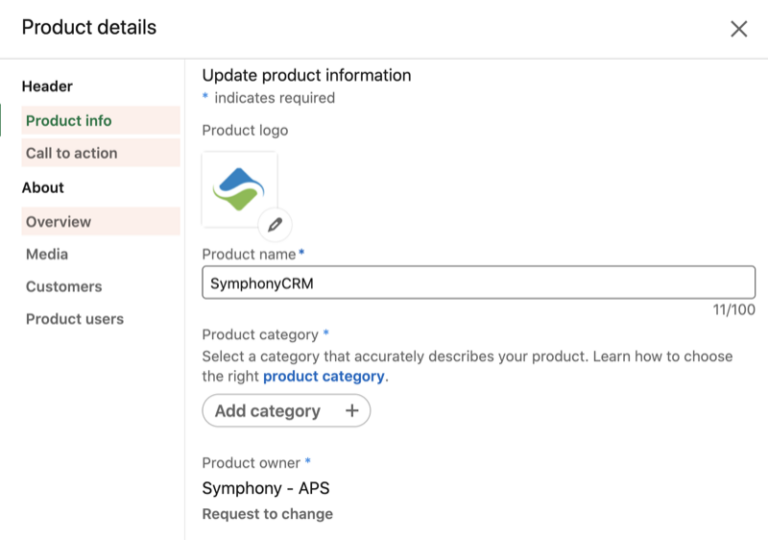This screenshot has height=540, width=768.
Task: Open the Media section
Action: click(x=47, y=254)
